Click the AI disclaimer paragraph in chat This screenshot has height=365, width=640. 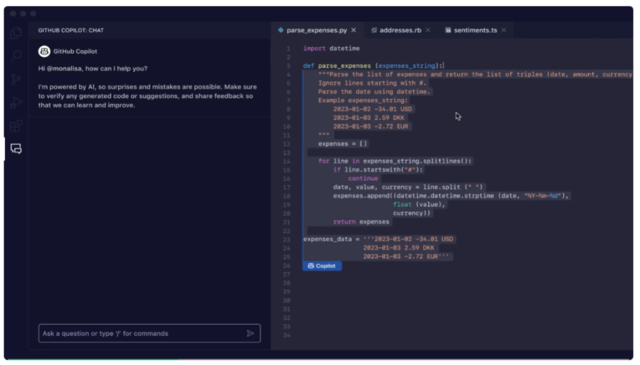[147, 96]
